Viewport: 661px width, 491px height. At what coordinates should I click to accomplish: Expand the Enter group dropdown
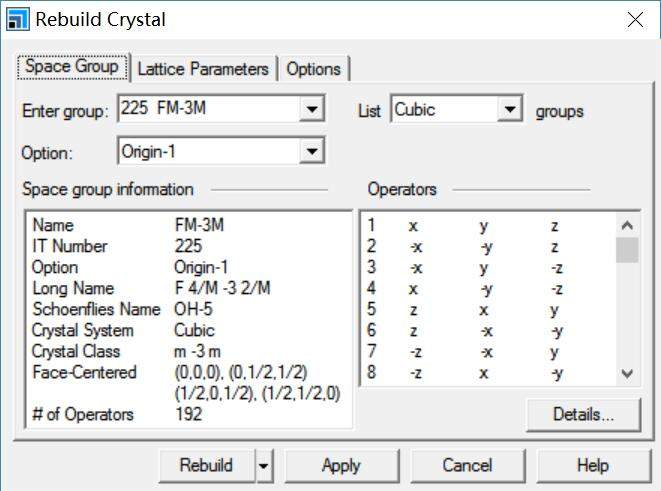click(312, 110)
